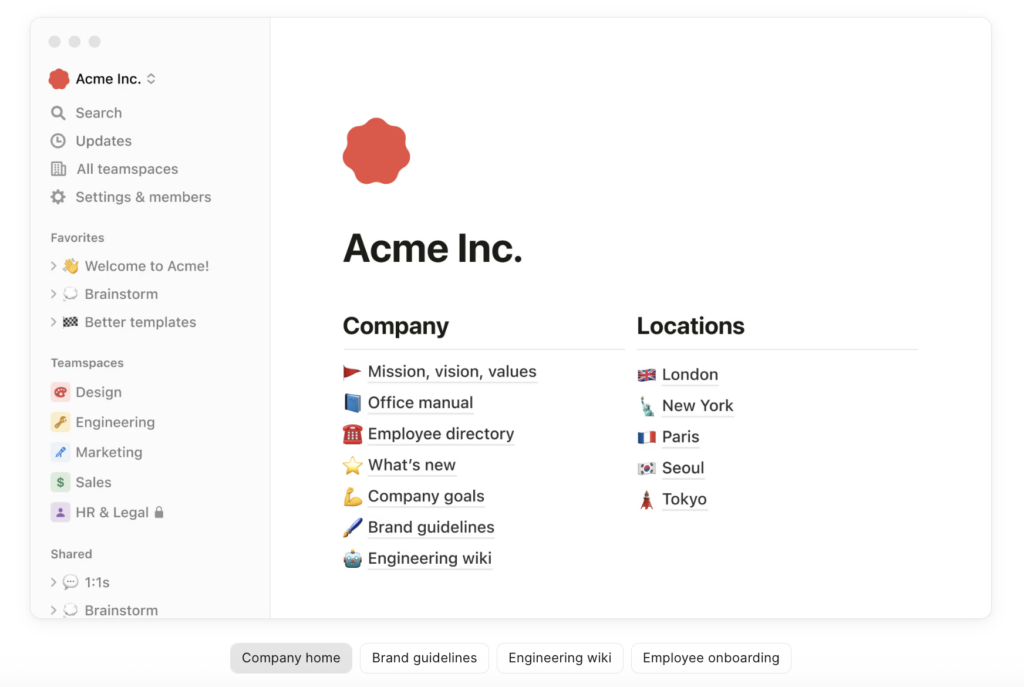Viewport: 1024px width, 687px height.
Task: Click the Sales teamspace dollar icon
Action: click(x=60, y=482)
